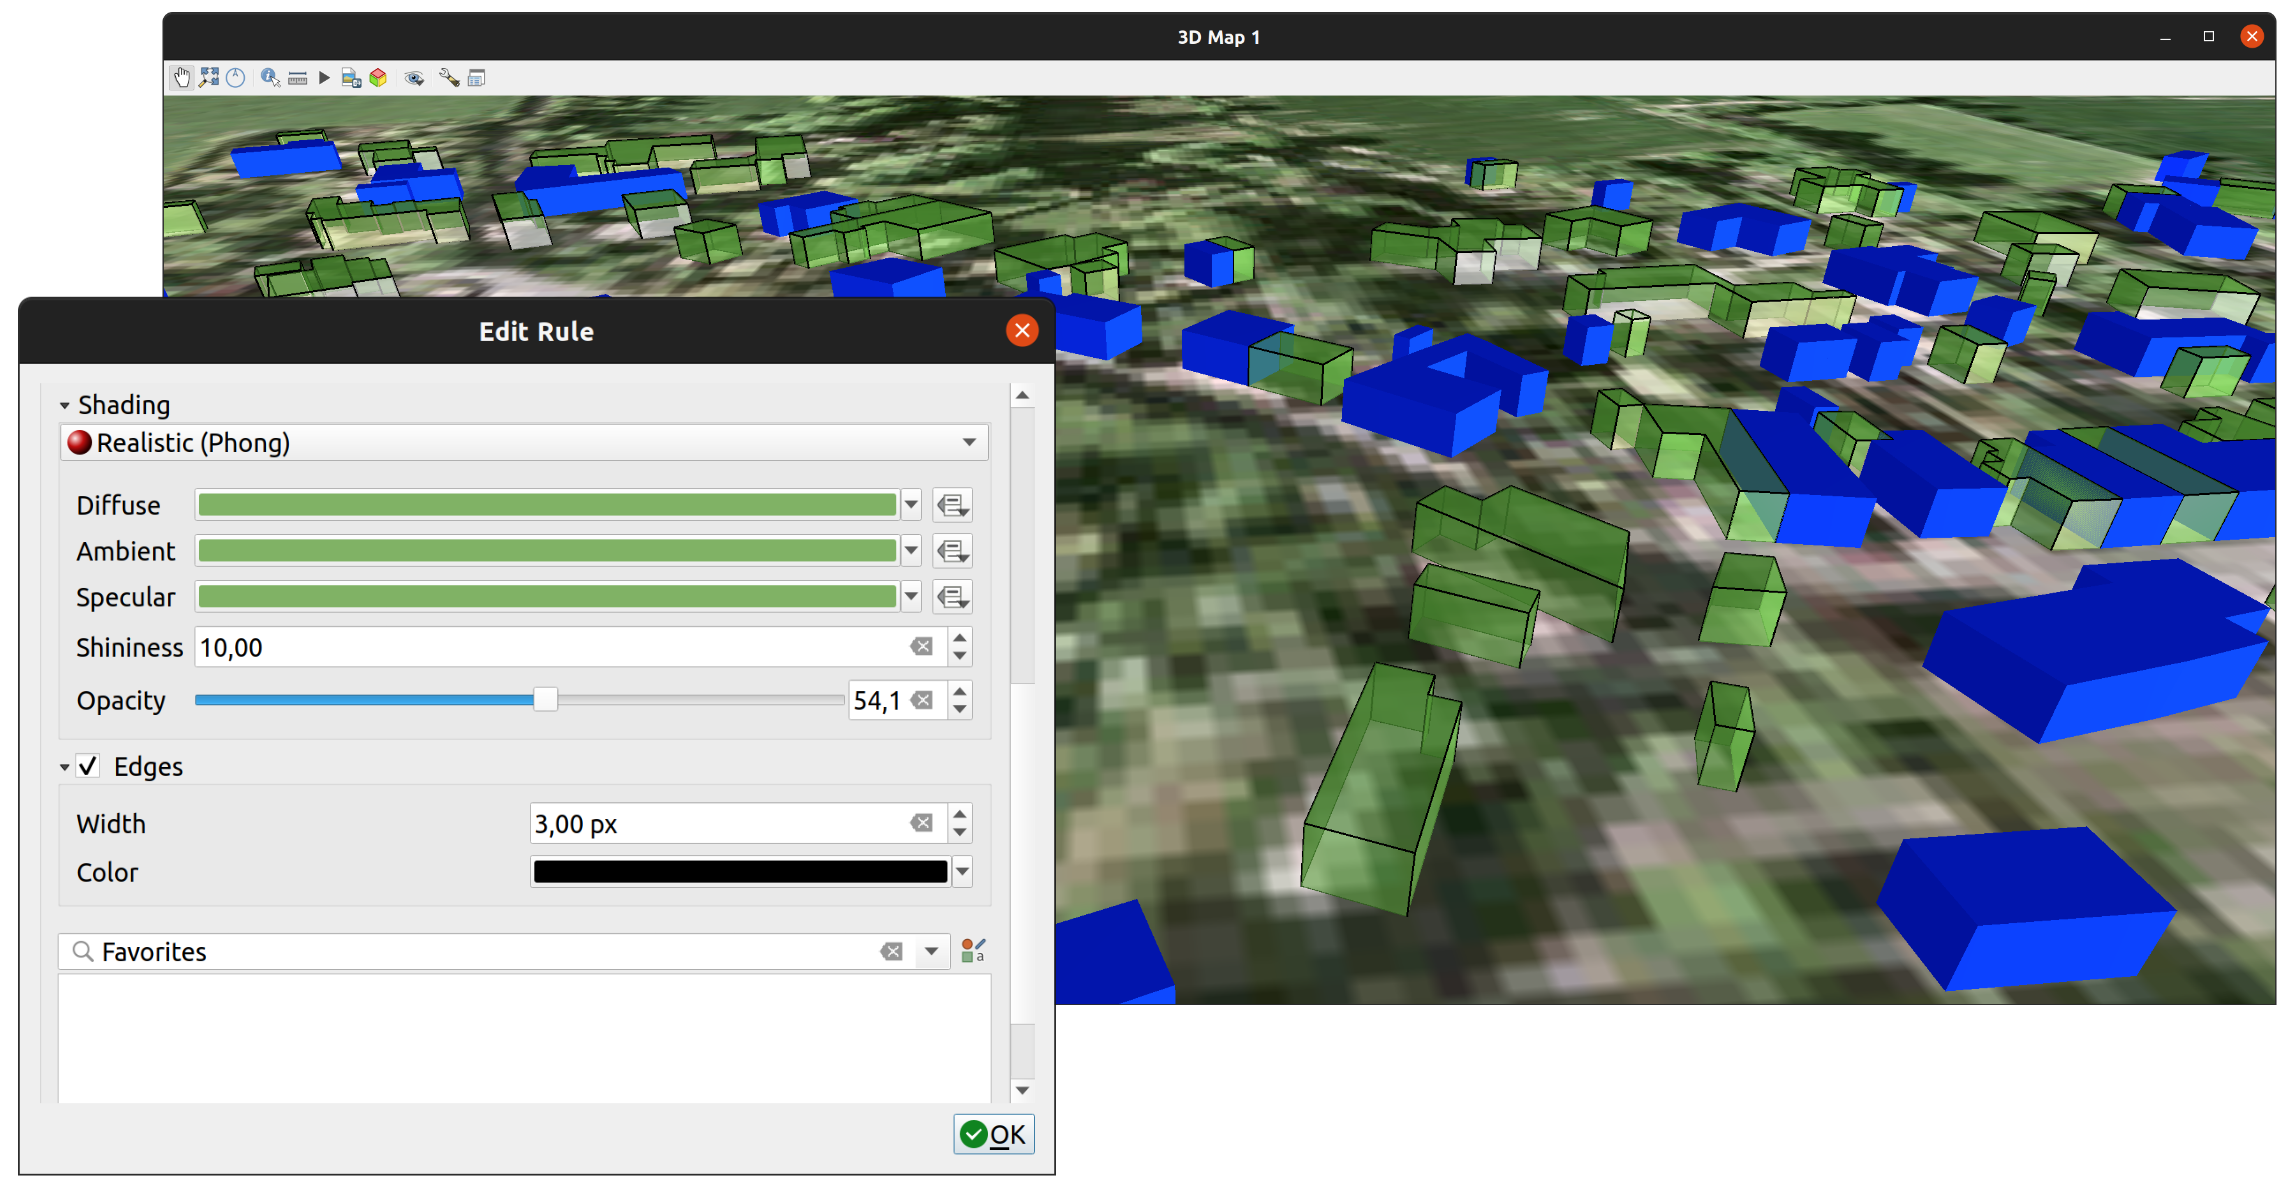
Task: Click the OK button
Action: click(x=993, y=1134)
